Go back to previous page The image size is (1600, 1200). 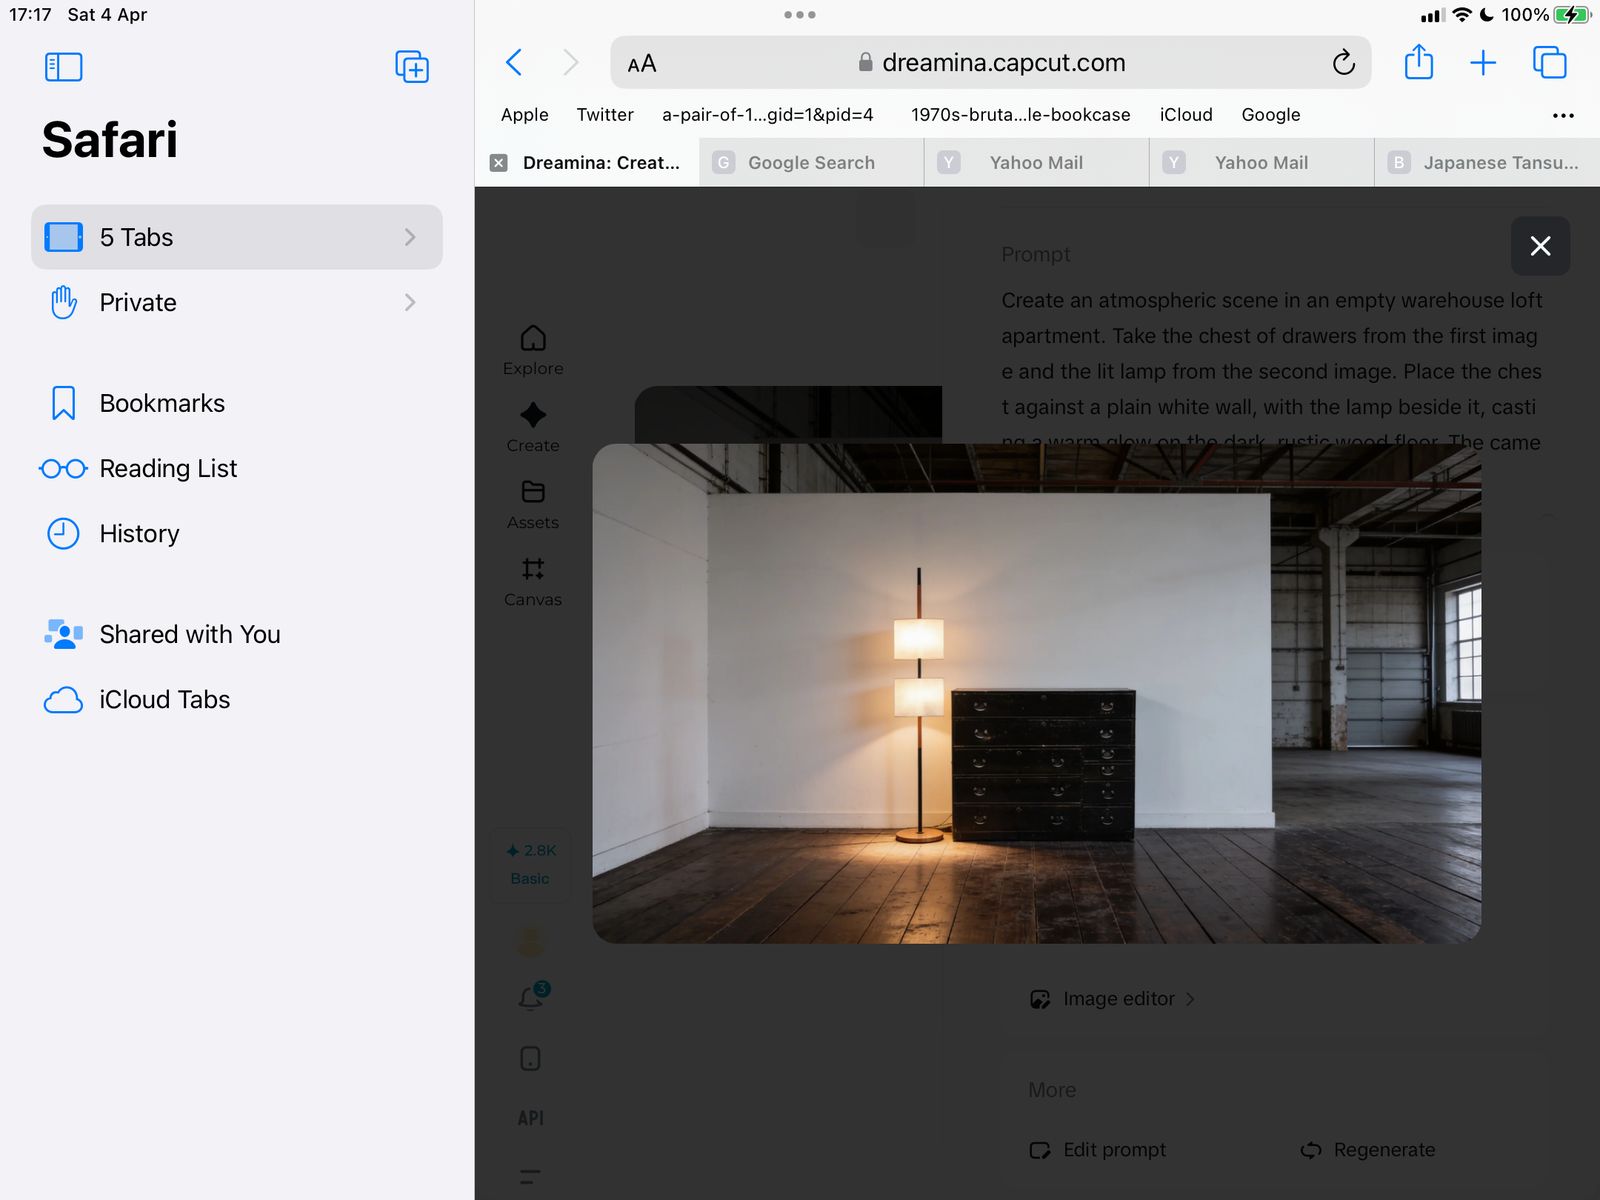[x=514, y=63]
